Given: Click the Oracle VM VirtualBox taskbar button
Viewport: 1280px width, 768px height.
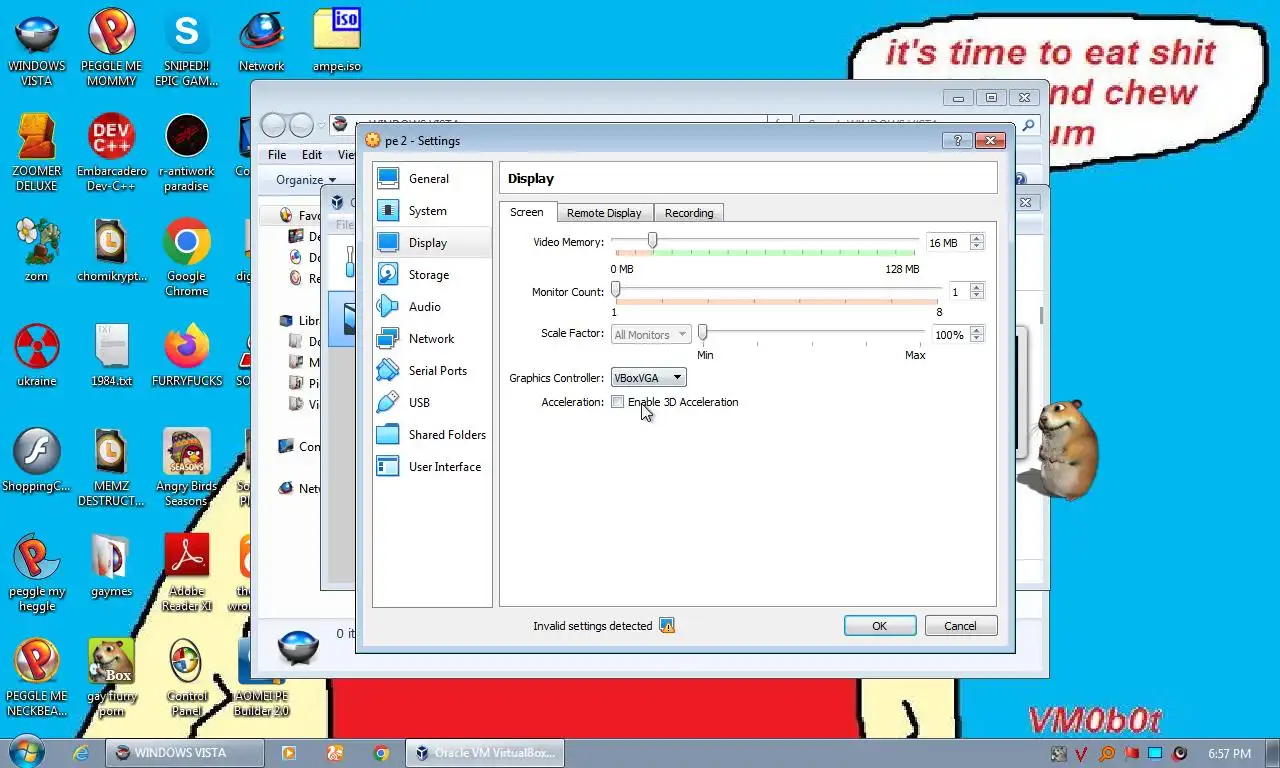Looking at the screenshot, I should click(x=485, y=753).
